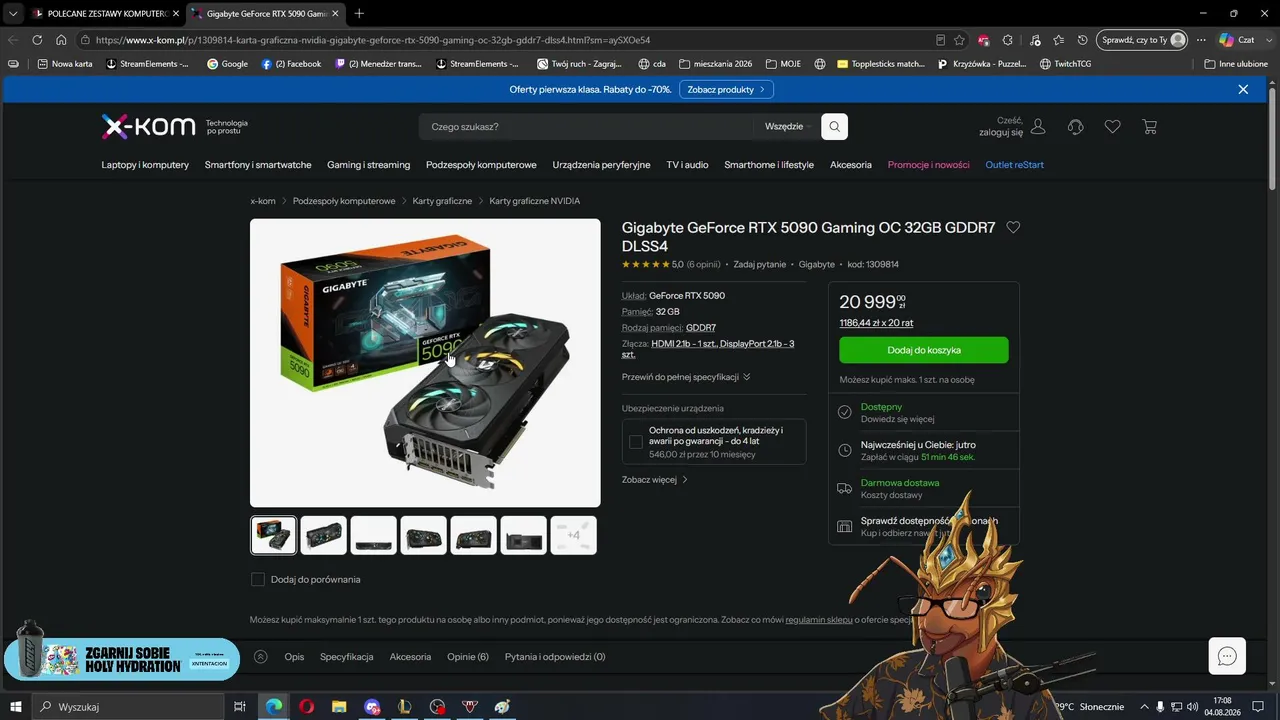Expand 'Zobacz więcej' under insurance
1280x720 pixels.
coord(655,480)
